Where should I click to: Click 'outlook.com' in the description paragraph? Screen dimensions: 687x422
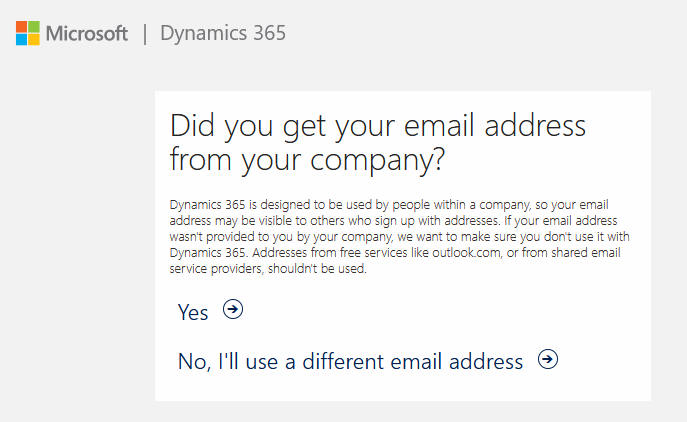tap(466, 253)
